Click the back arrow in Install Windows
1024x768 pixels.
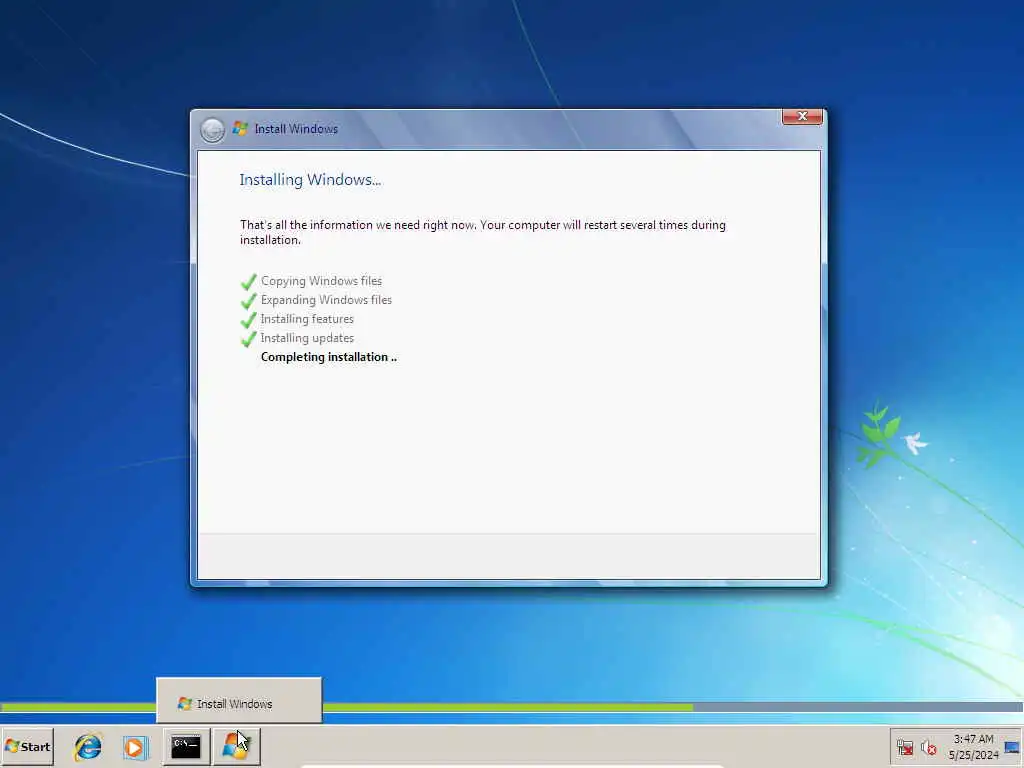[x=212, y=129]
